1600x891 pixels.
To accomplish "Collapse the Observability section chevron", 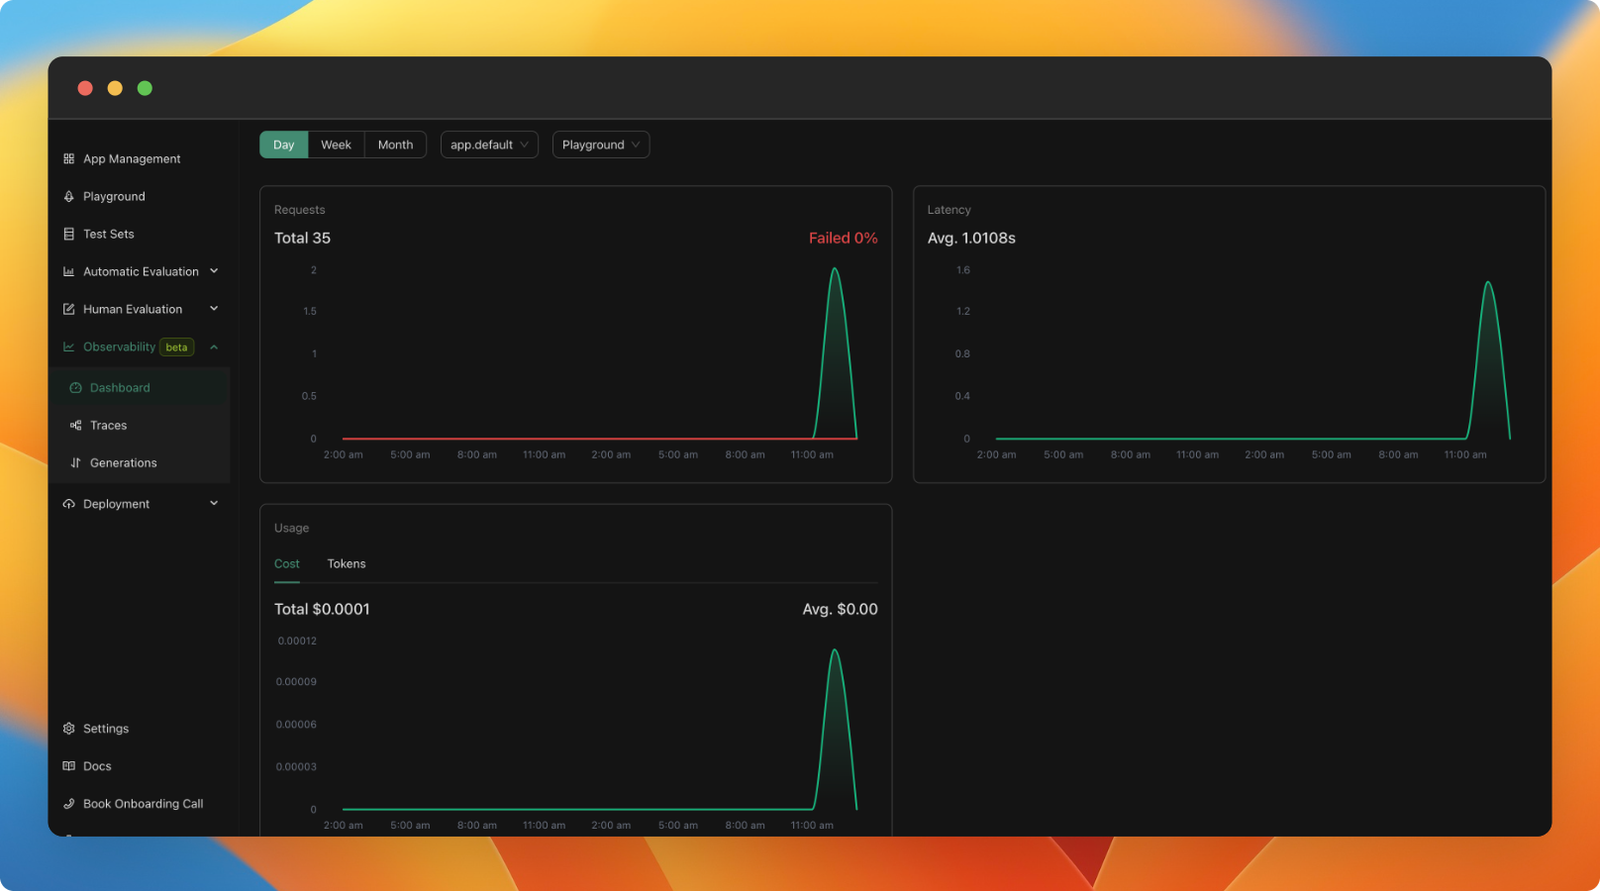I will [214, 347].
